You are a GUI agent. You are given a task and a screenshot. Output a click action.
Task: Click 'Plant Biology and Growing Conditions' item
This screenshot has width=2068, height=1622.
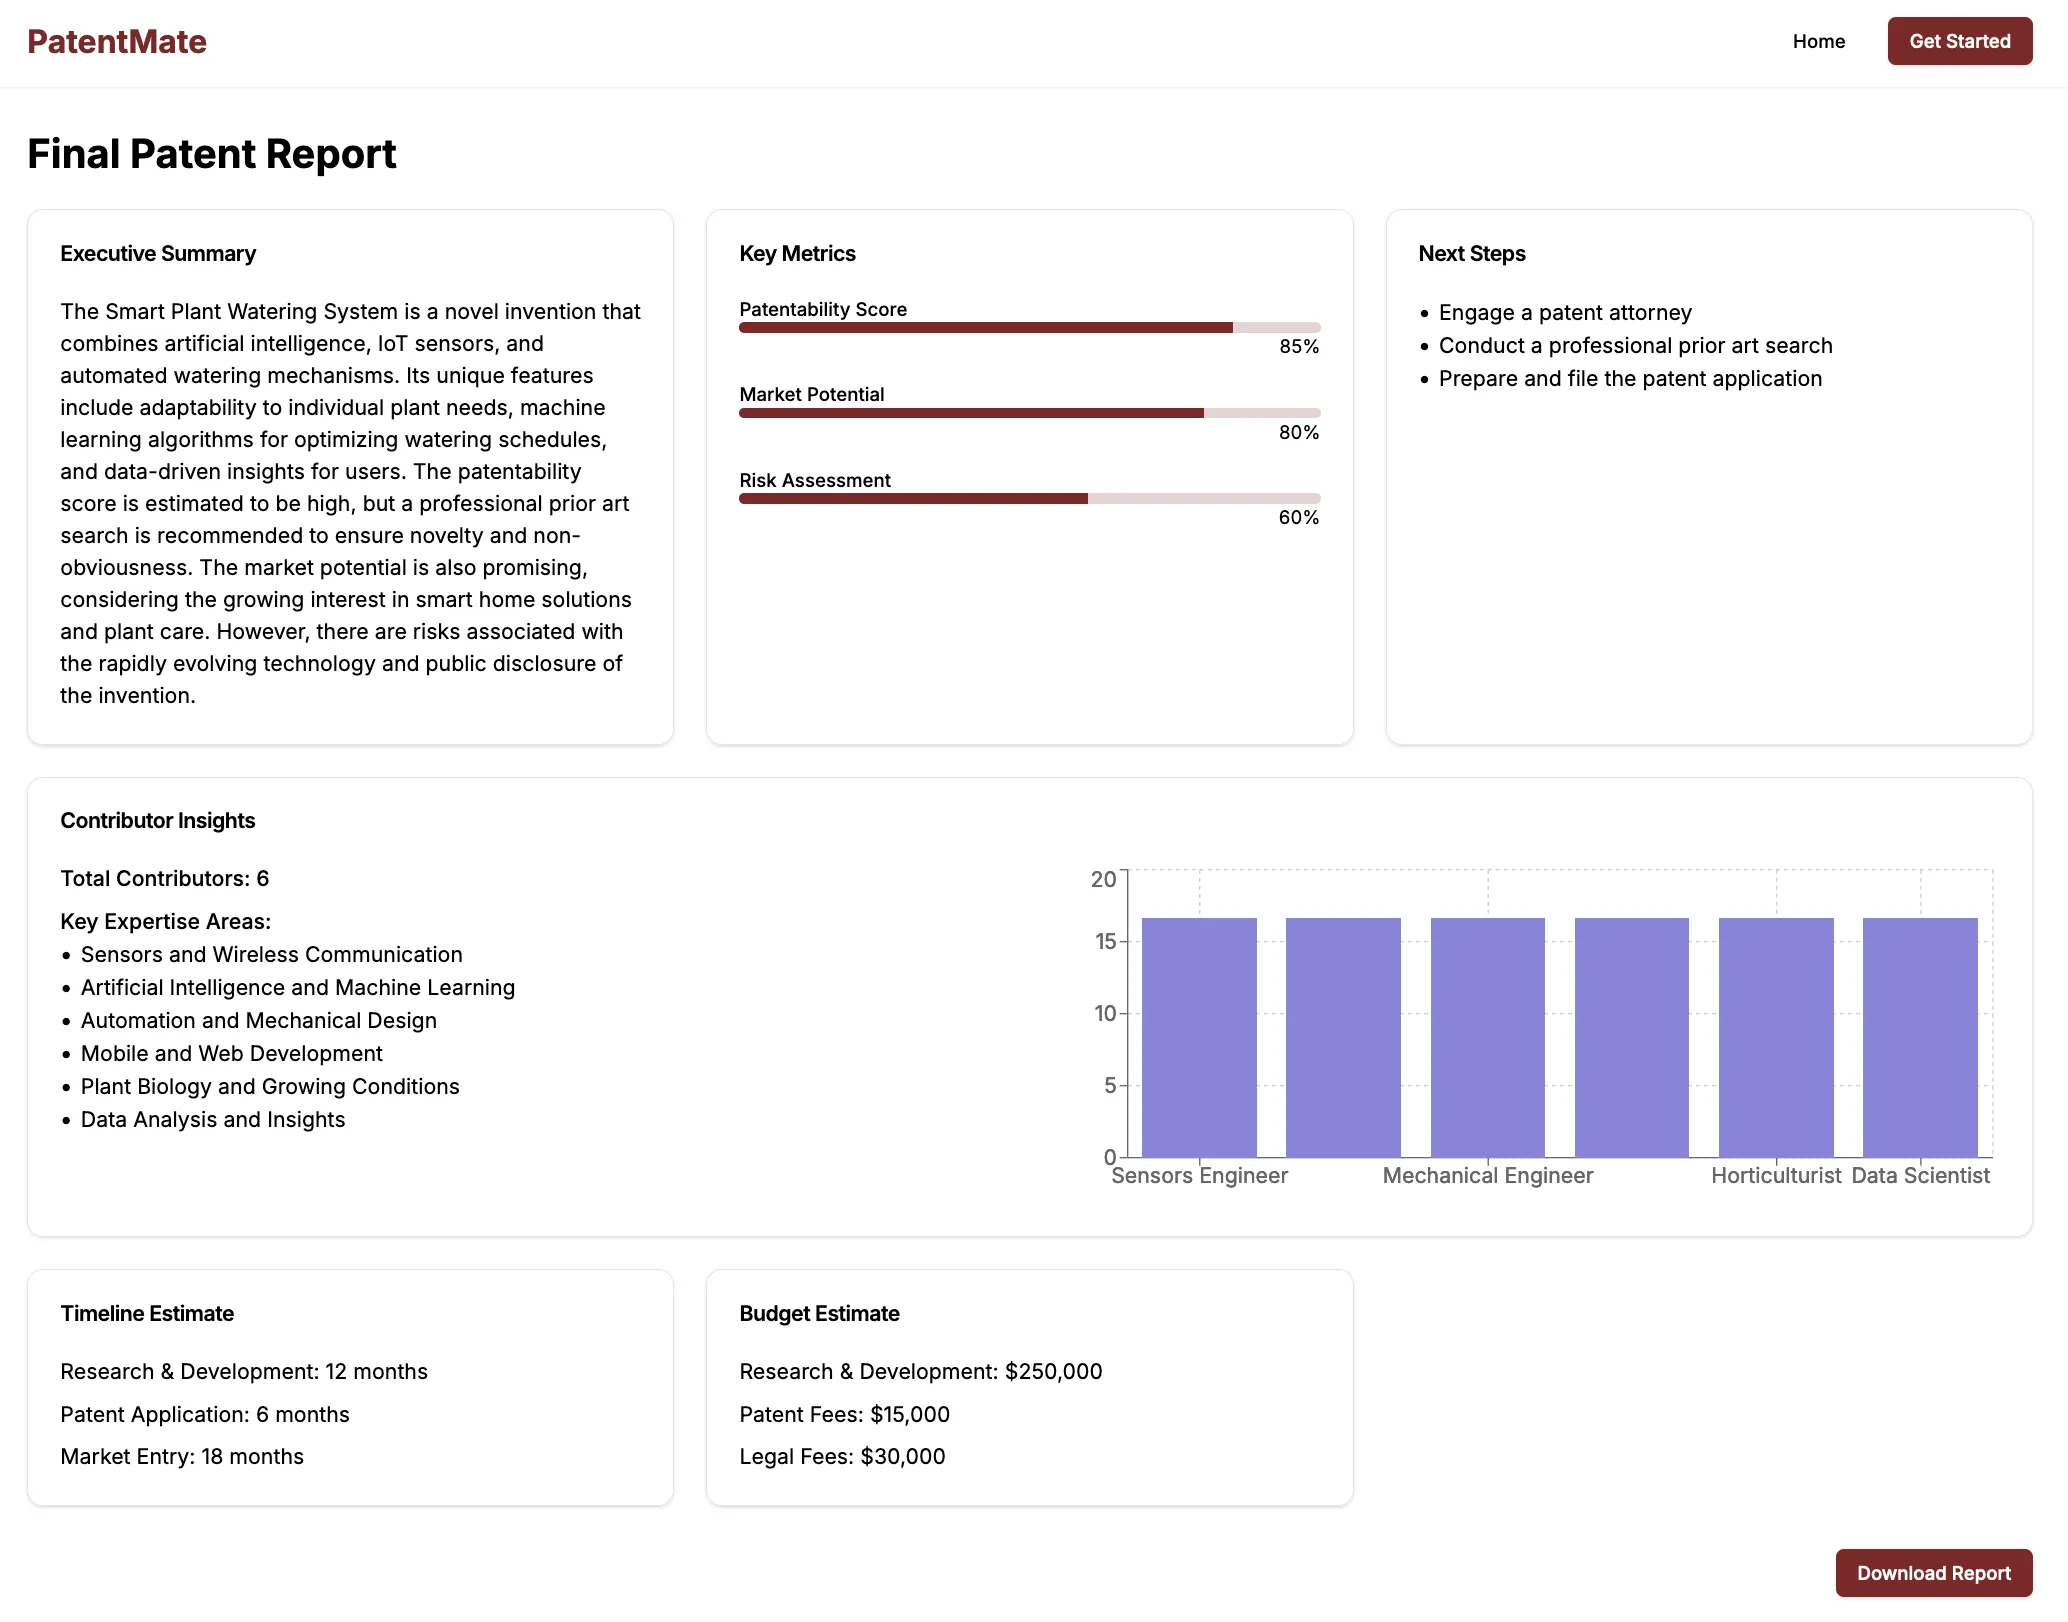tap(270, 1087)
